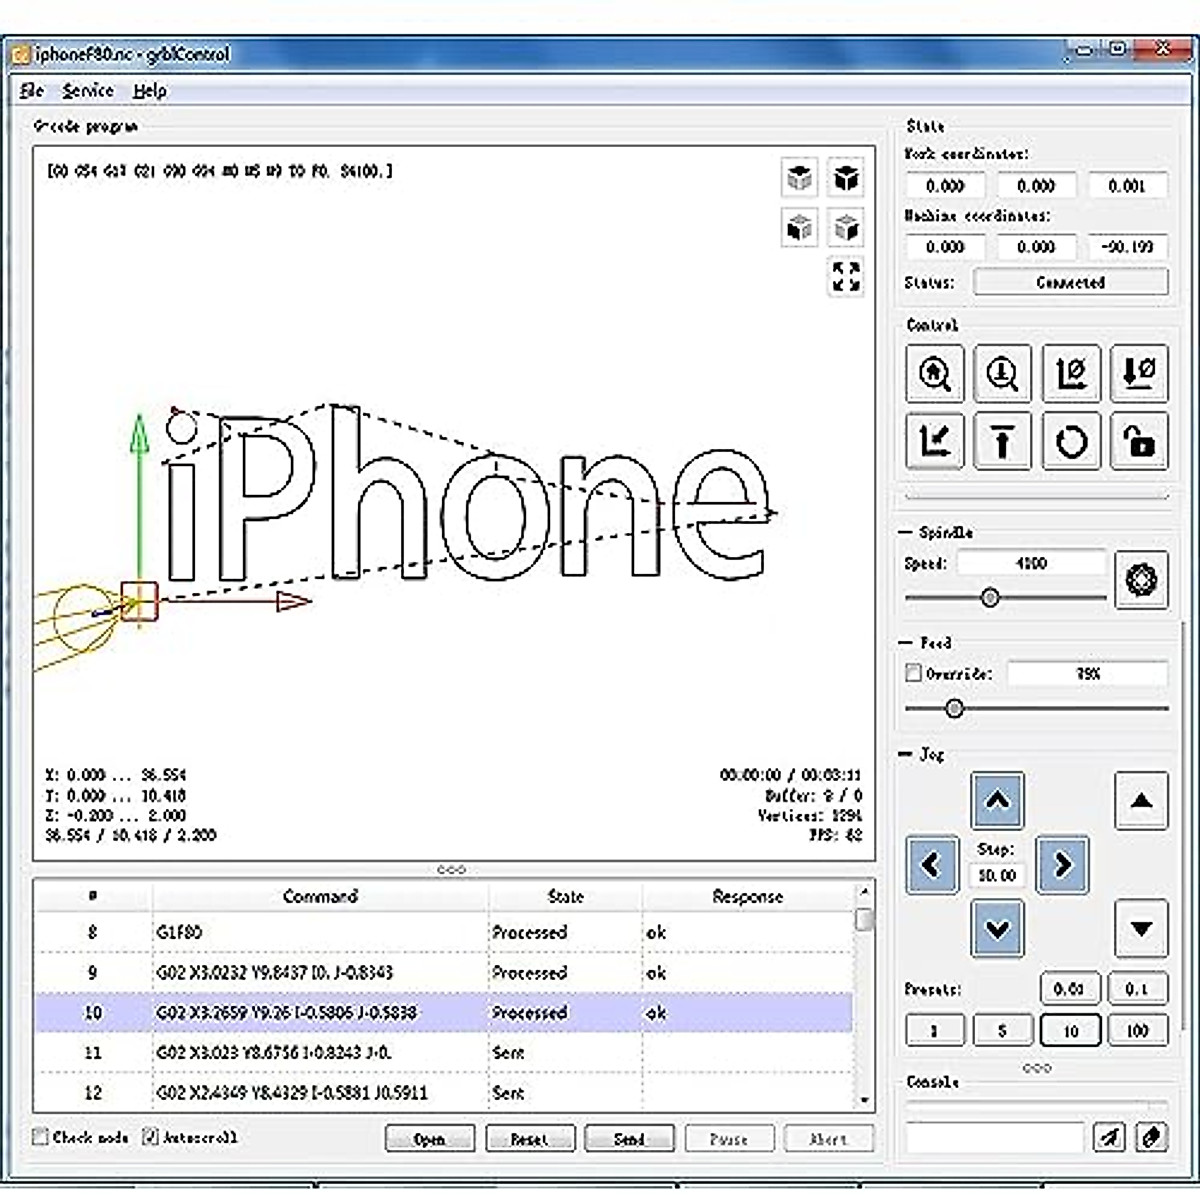Disable the Autoscroll checkbox
Screen dimensions: 1200x1200
click(x=151, y=1137)
